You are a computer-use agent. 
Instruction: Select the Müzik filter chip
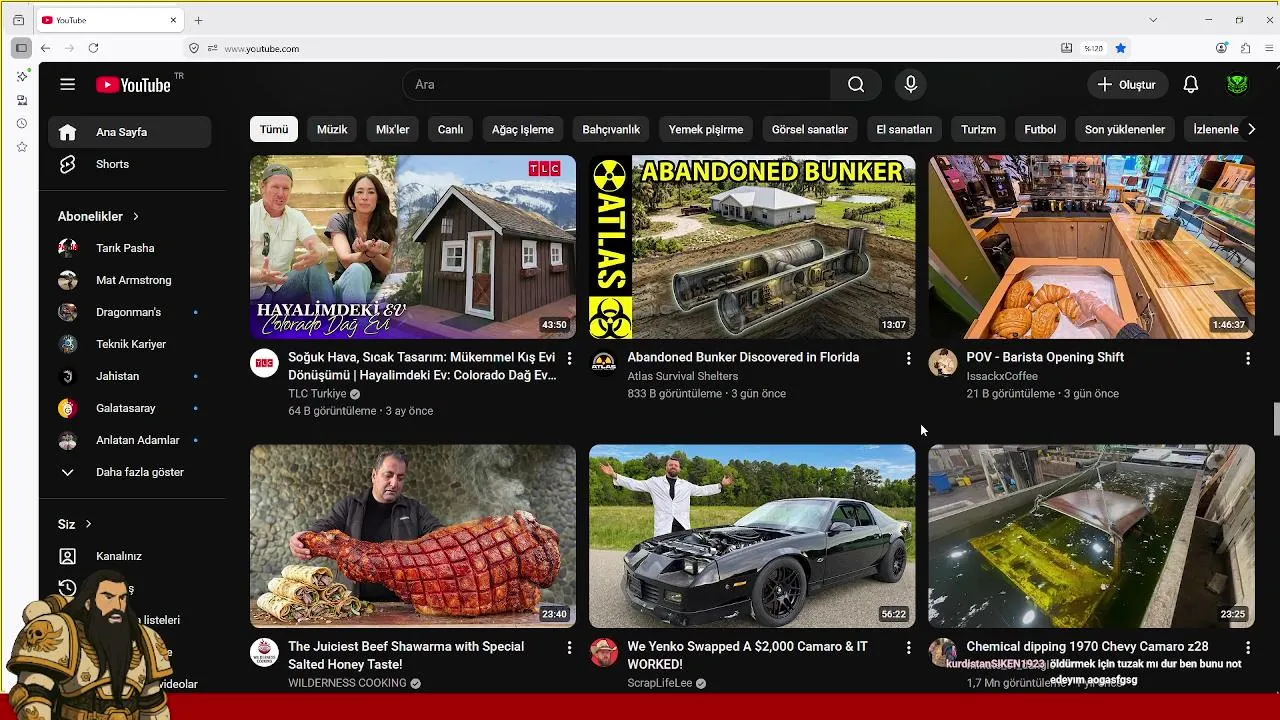pos(332,129)
